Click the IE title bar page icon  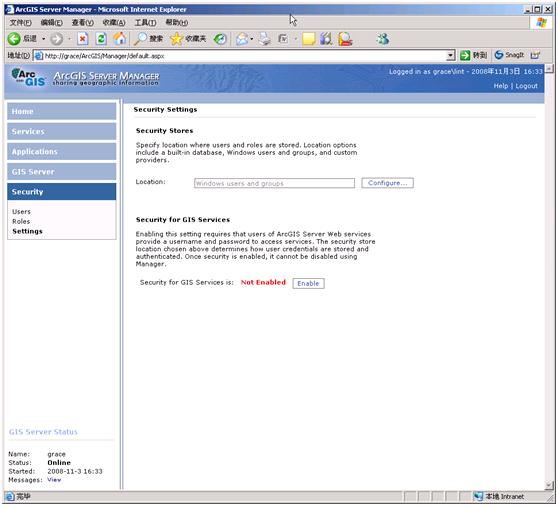[x=10, y=9]
